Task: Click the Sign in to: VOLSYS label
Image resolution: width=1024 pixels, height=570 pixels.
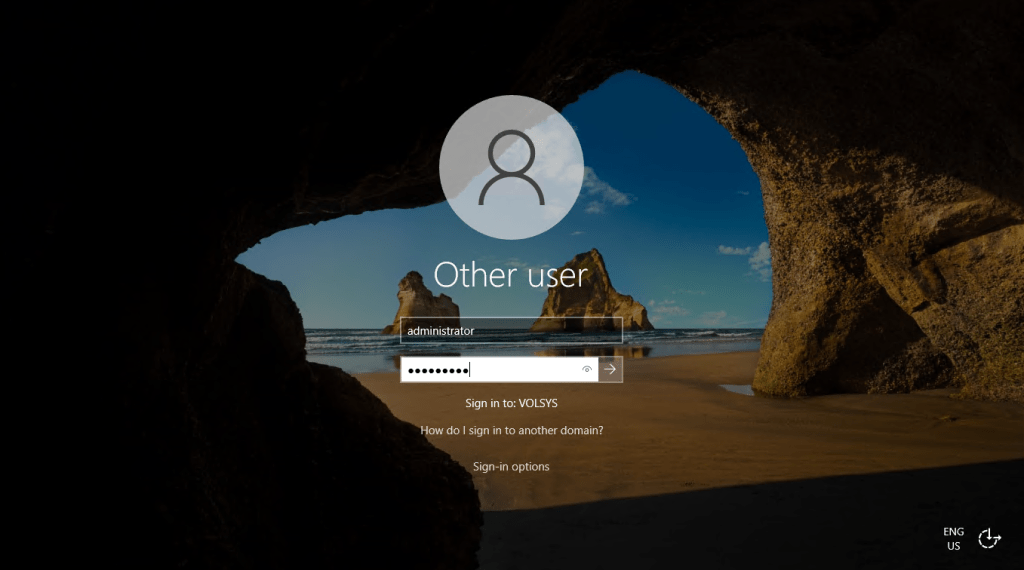Action: (511, 403)
